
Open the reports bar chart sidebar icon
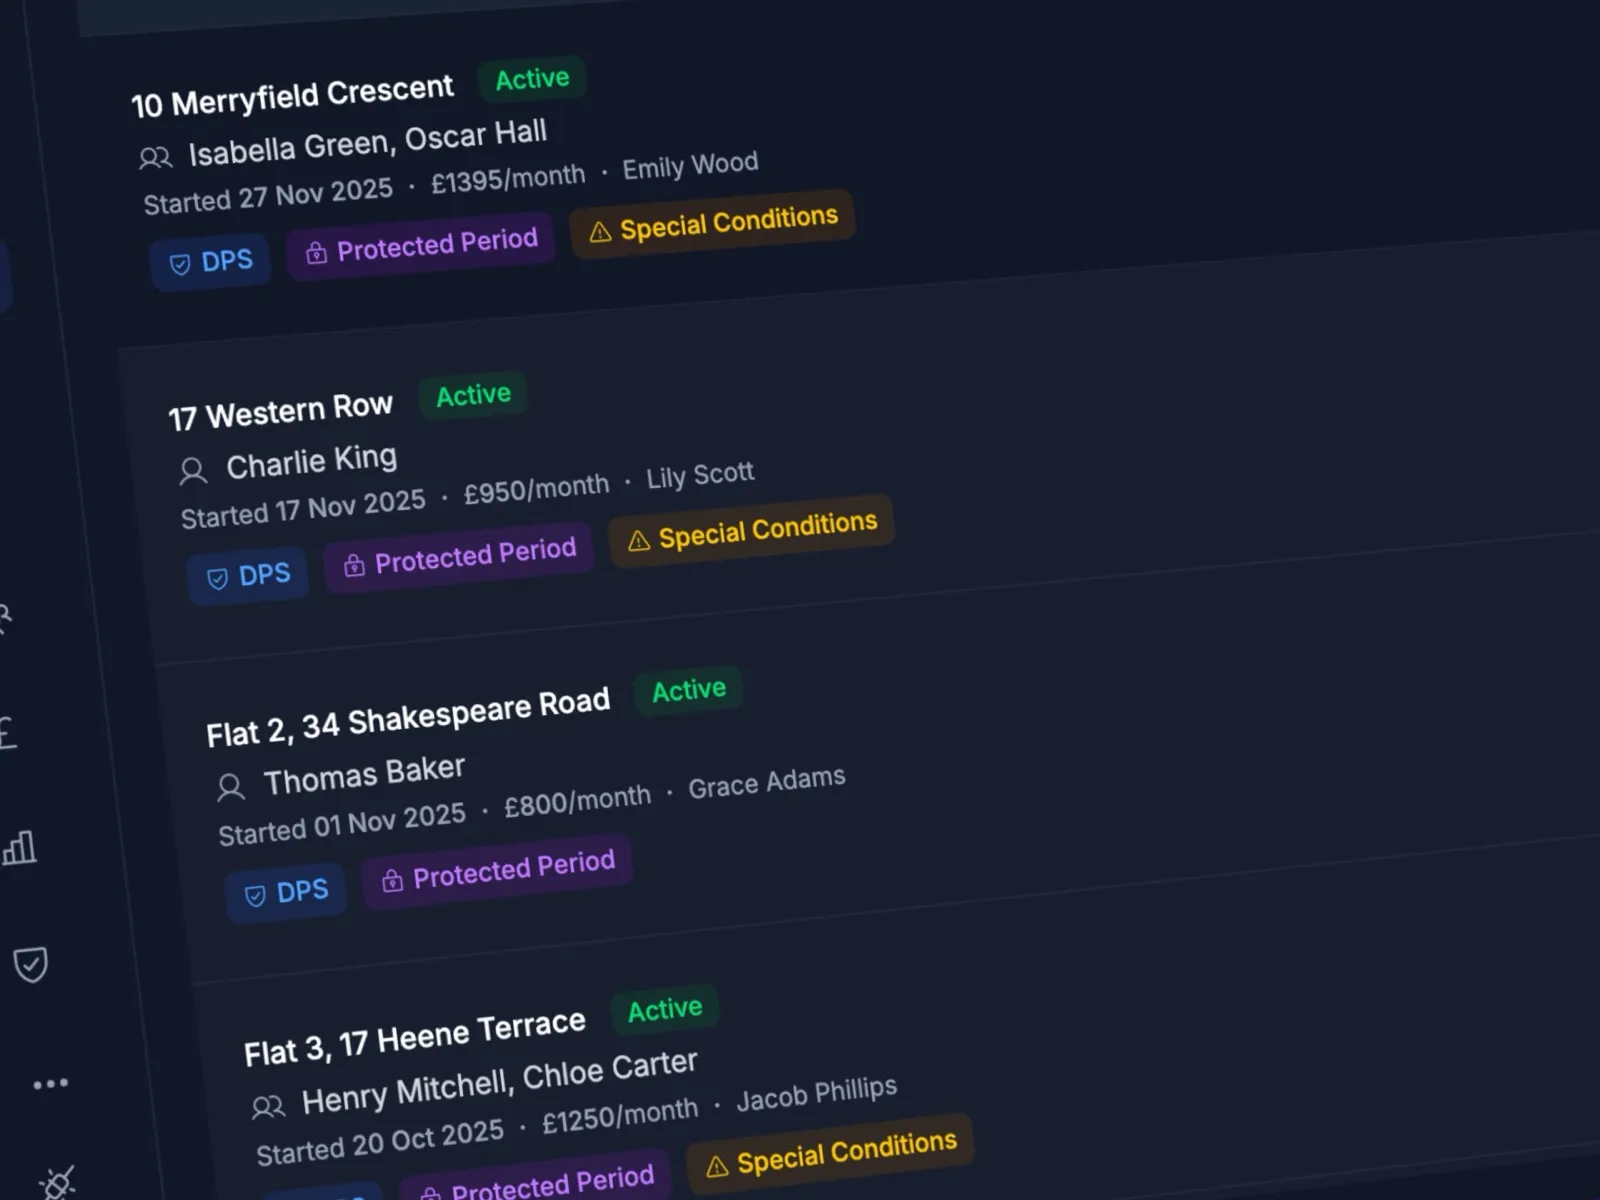point(20,849)
